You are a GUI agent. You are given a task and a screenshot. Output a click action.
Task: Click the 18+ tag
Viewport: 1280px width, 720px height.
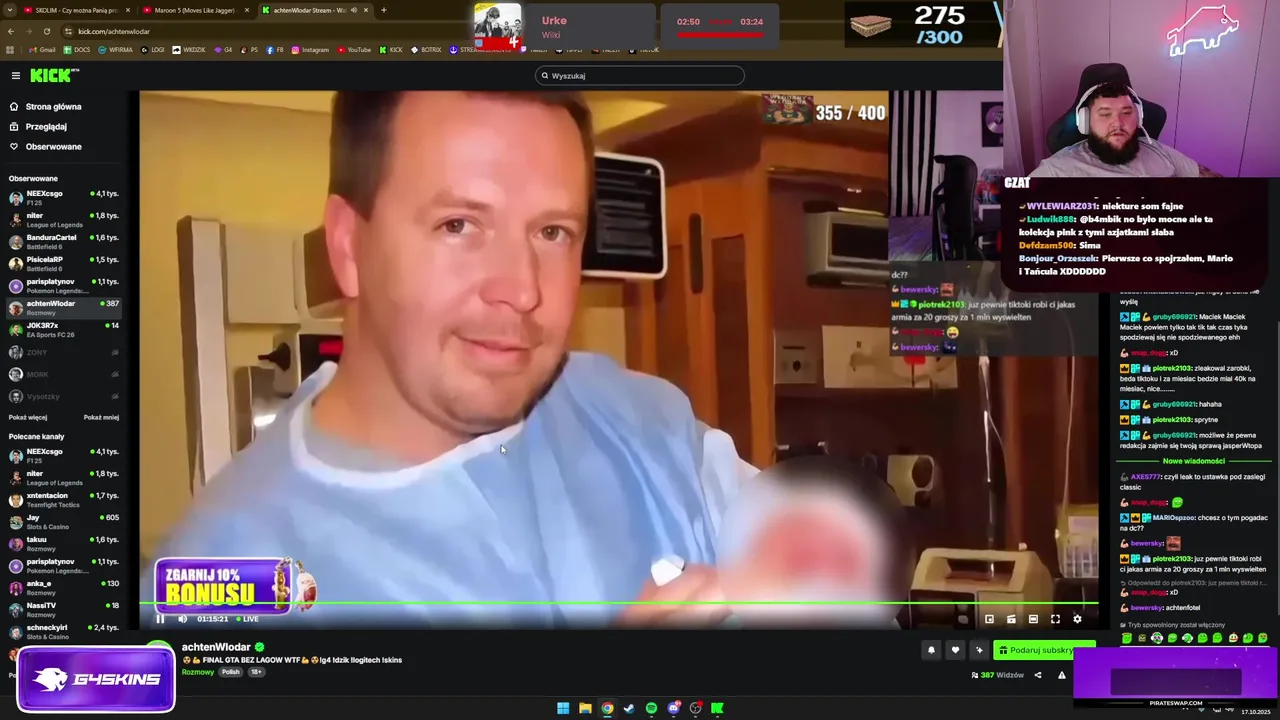pyautogui.click(x=256, y=672)
